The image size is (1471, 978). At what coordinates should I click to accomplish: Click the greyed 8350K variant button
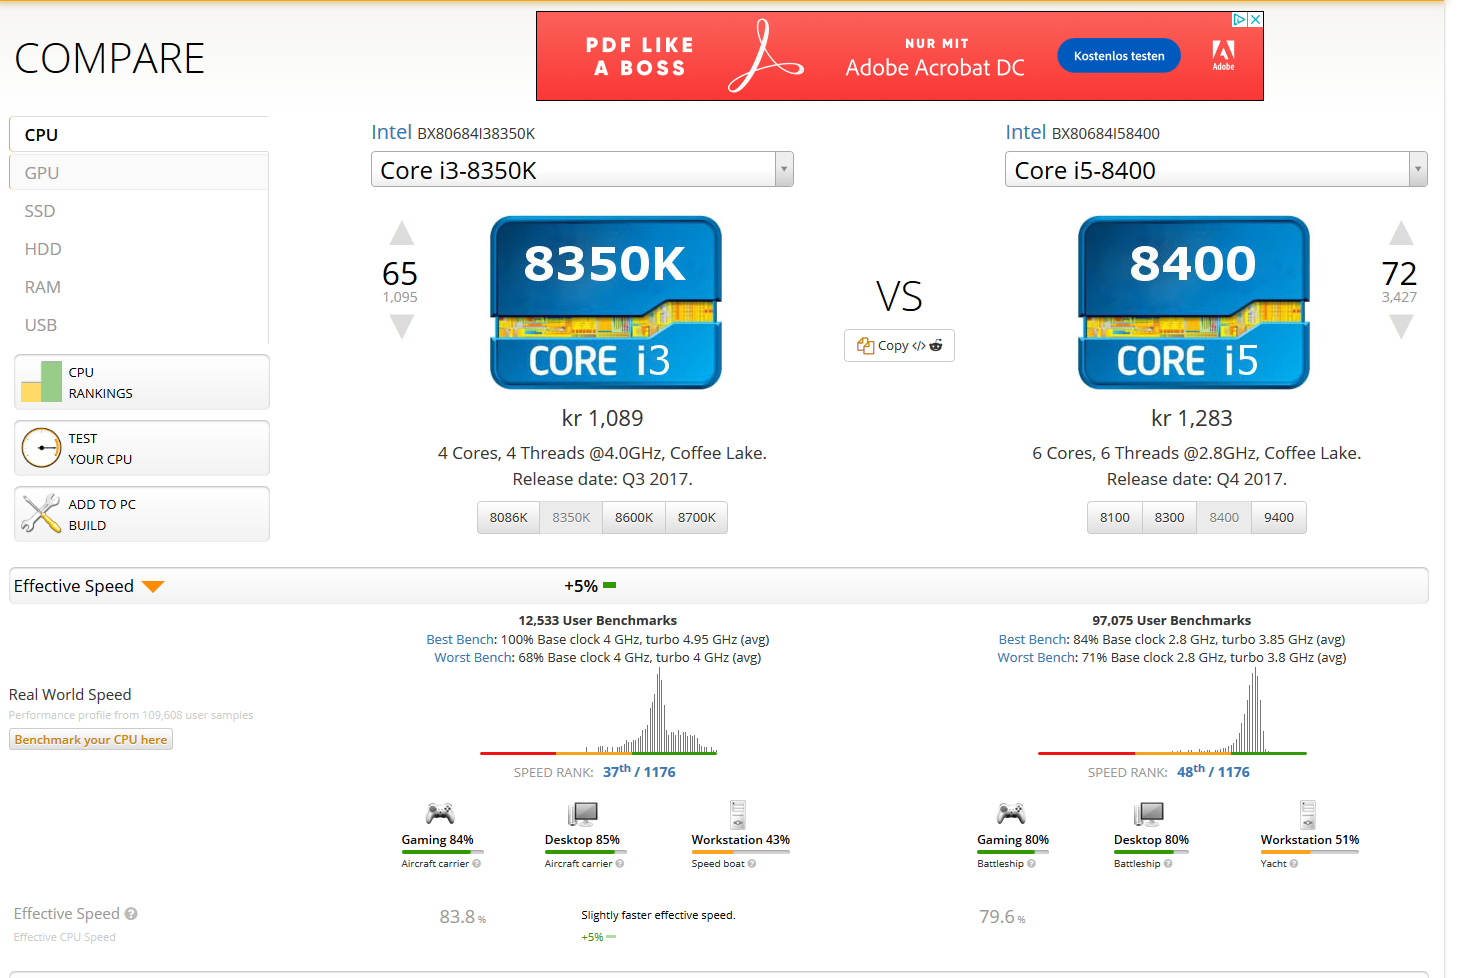[x=571, y=517]
